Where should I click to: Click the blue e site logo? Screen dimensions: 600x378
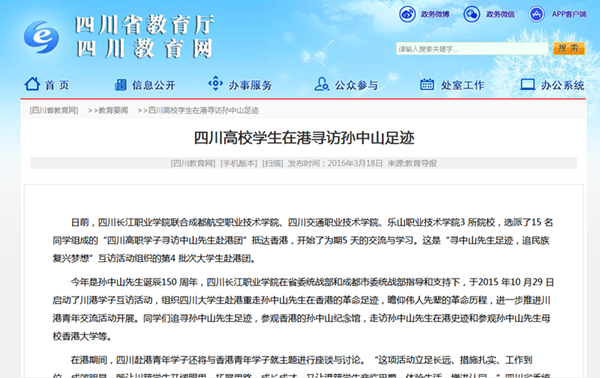pos(41,37)
